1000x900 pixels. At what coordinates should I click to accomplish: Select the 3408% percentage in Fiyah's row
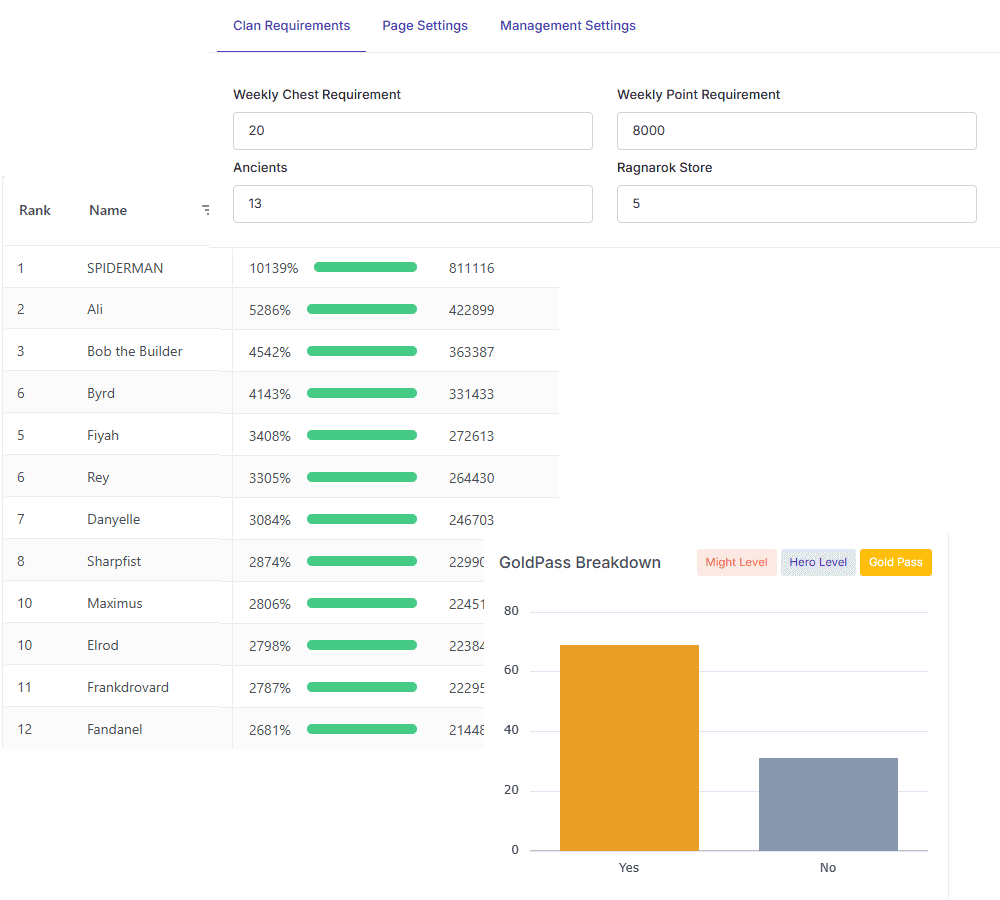click(x=270, y=436)
